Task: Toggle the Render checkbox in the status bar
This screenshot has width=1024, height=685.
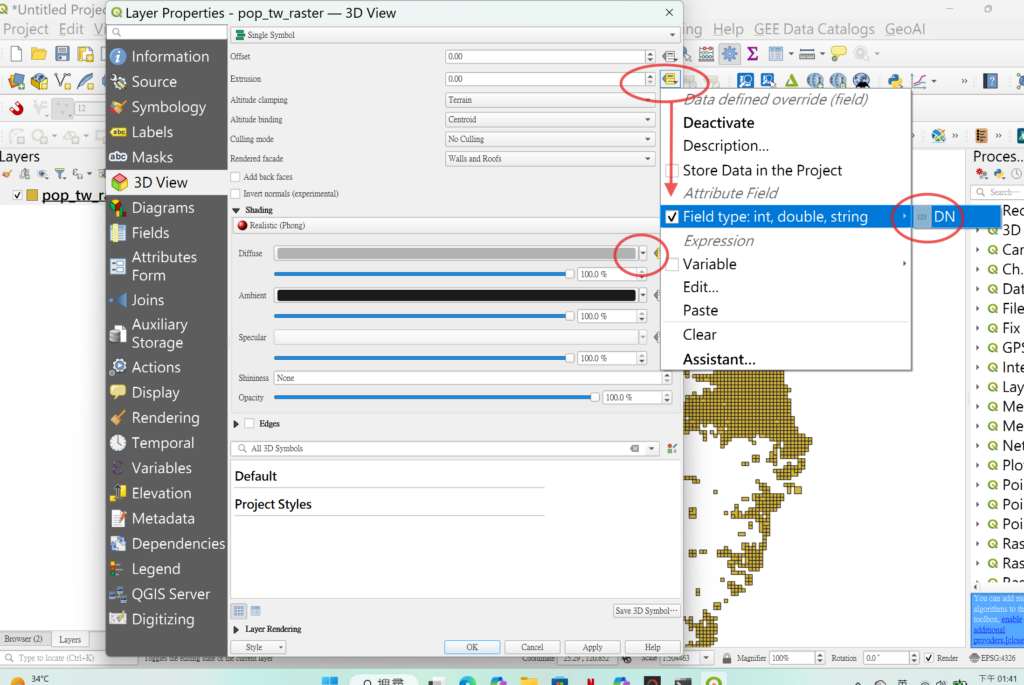Action: click(x=929, y=658)
